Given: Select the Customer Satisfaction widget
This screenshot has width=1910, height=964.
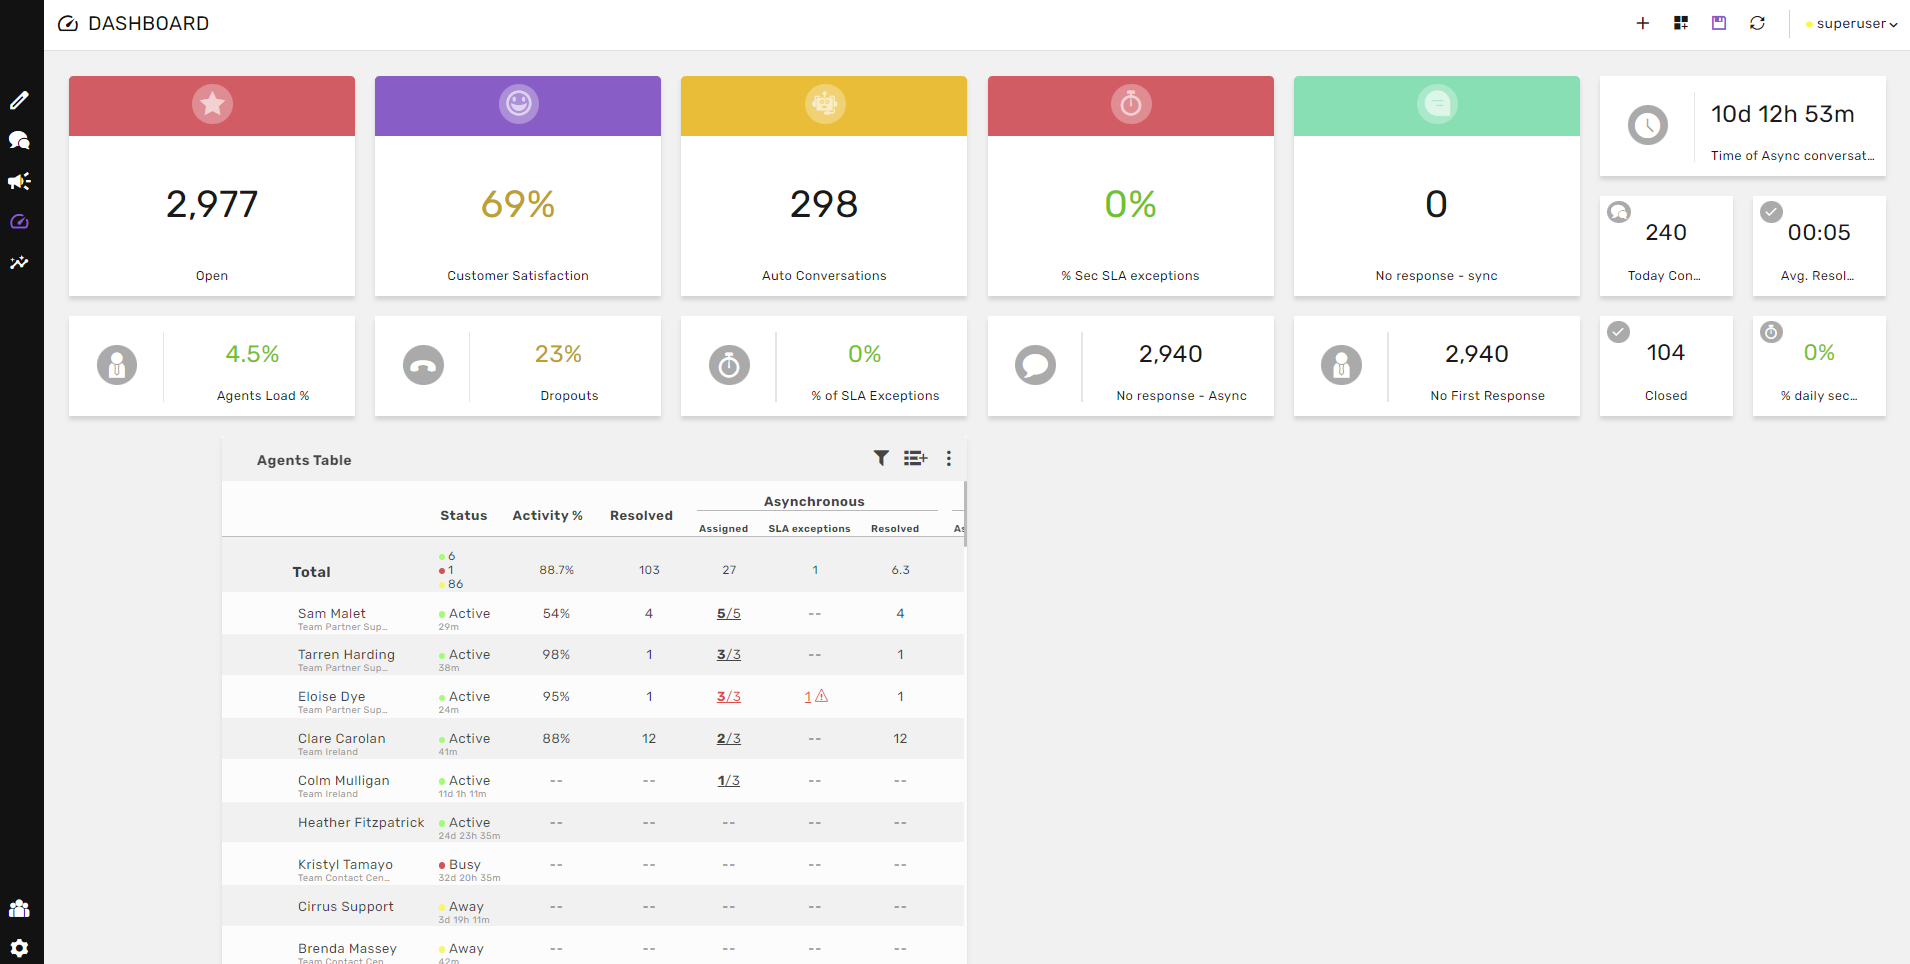Looking at the screenshot, I should 517,186.
